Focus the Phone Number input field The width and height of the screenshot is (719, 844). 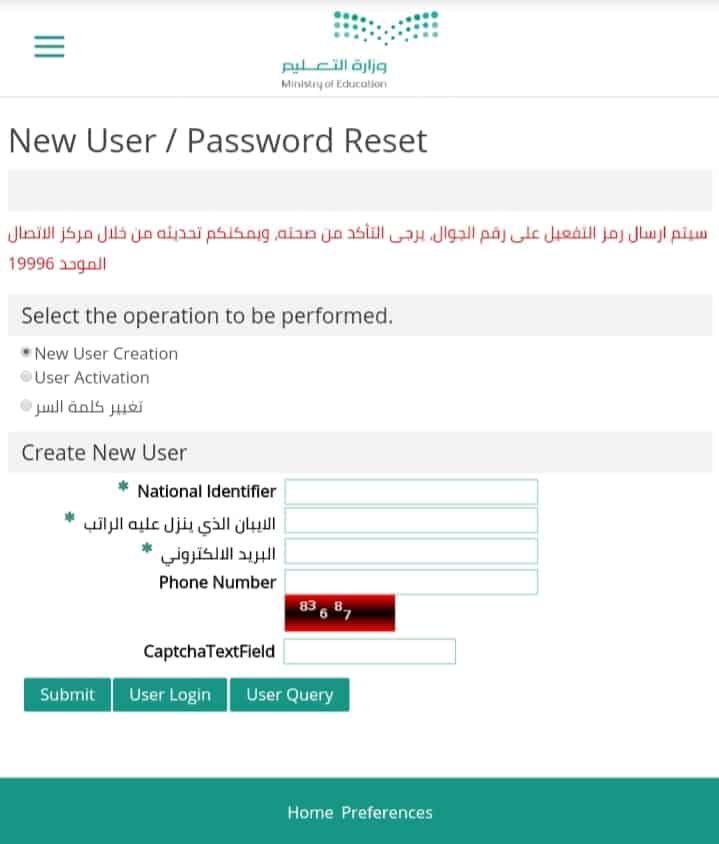coord(411,582)
